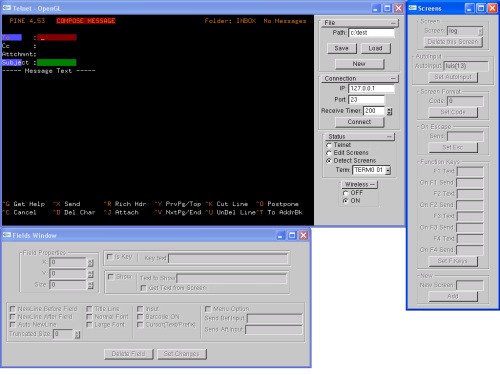Click the COMPOSE MESSAGE title in terminal
Image resolution: width=500 pixels, height=375 pixels.
pyautogui.click(x=86, y=21)
